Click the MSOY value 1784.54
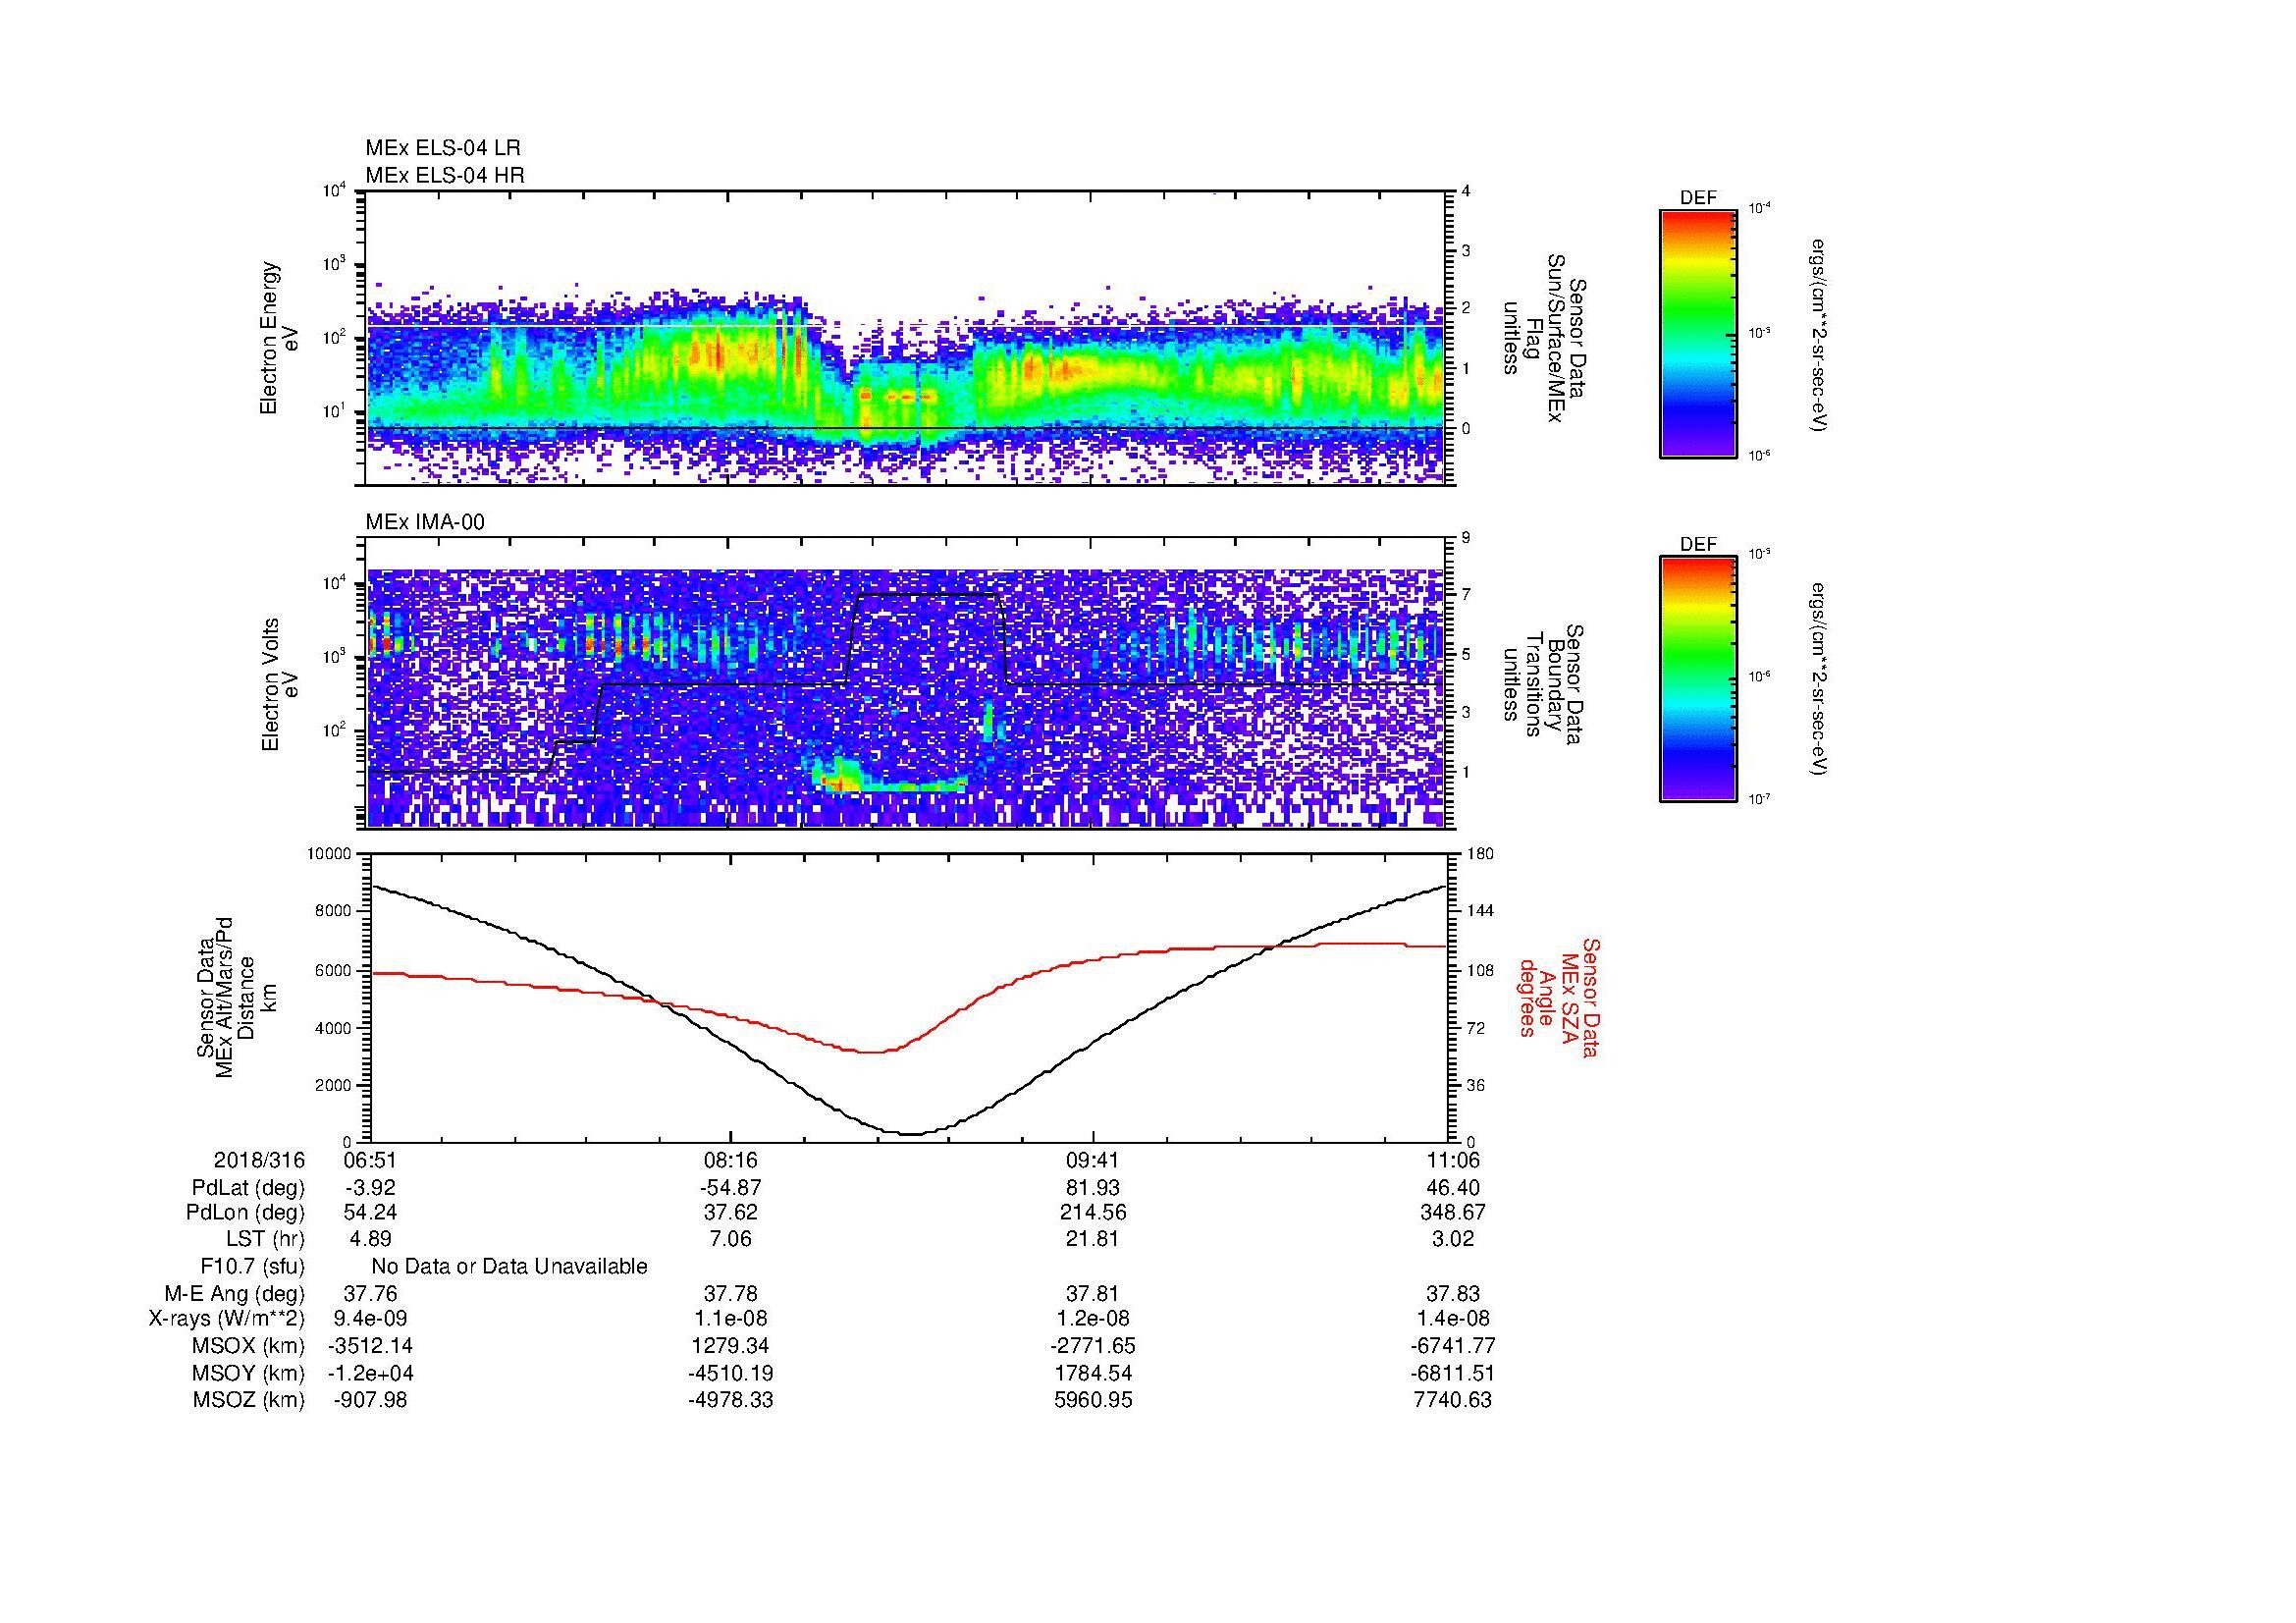Viewport: 2296px width, 1623px height. click(x=1093, y=1374)
